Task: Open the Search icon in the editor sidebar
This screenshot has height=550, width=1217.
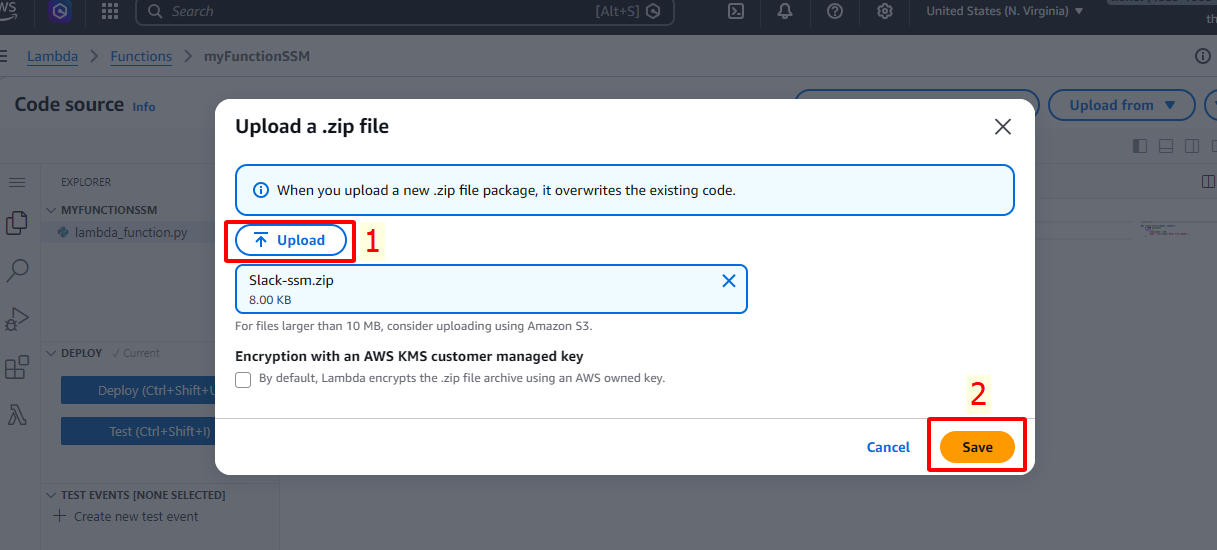Action: coord(17,270)
